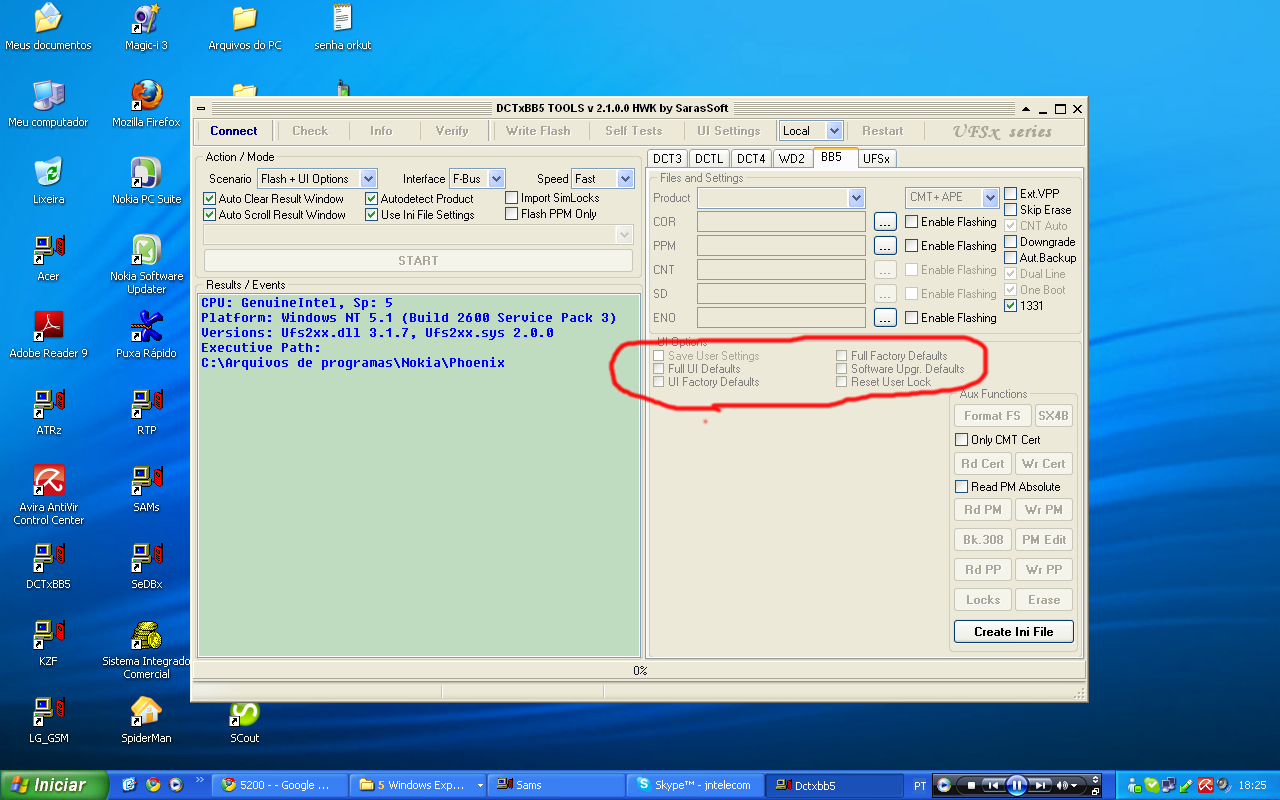Toggle Auto Scroll Result Window checkbox
The width and height of the screenshot is (1280, 800).
pos(210,215)
